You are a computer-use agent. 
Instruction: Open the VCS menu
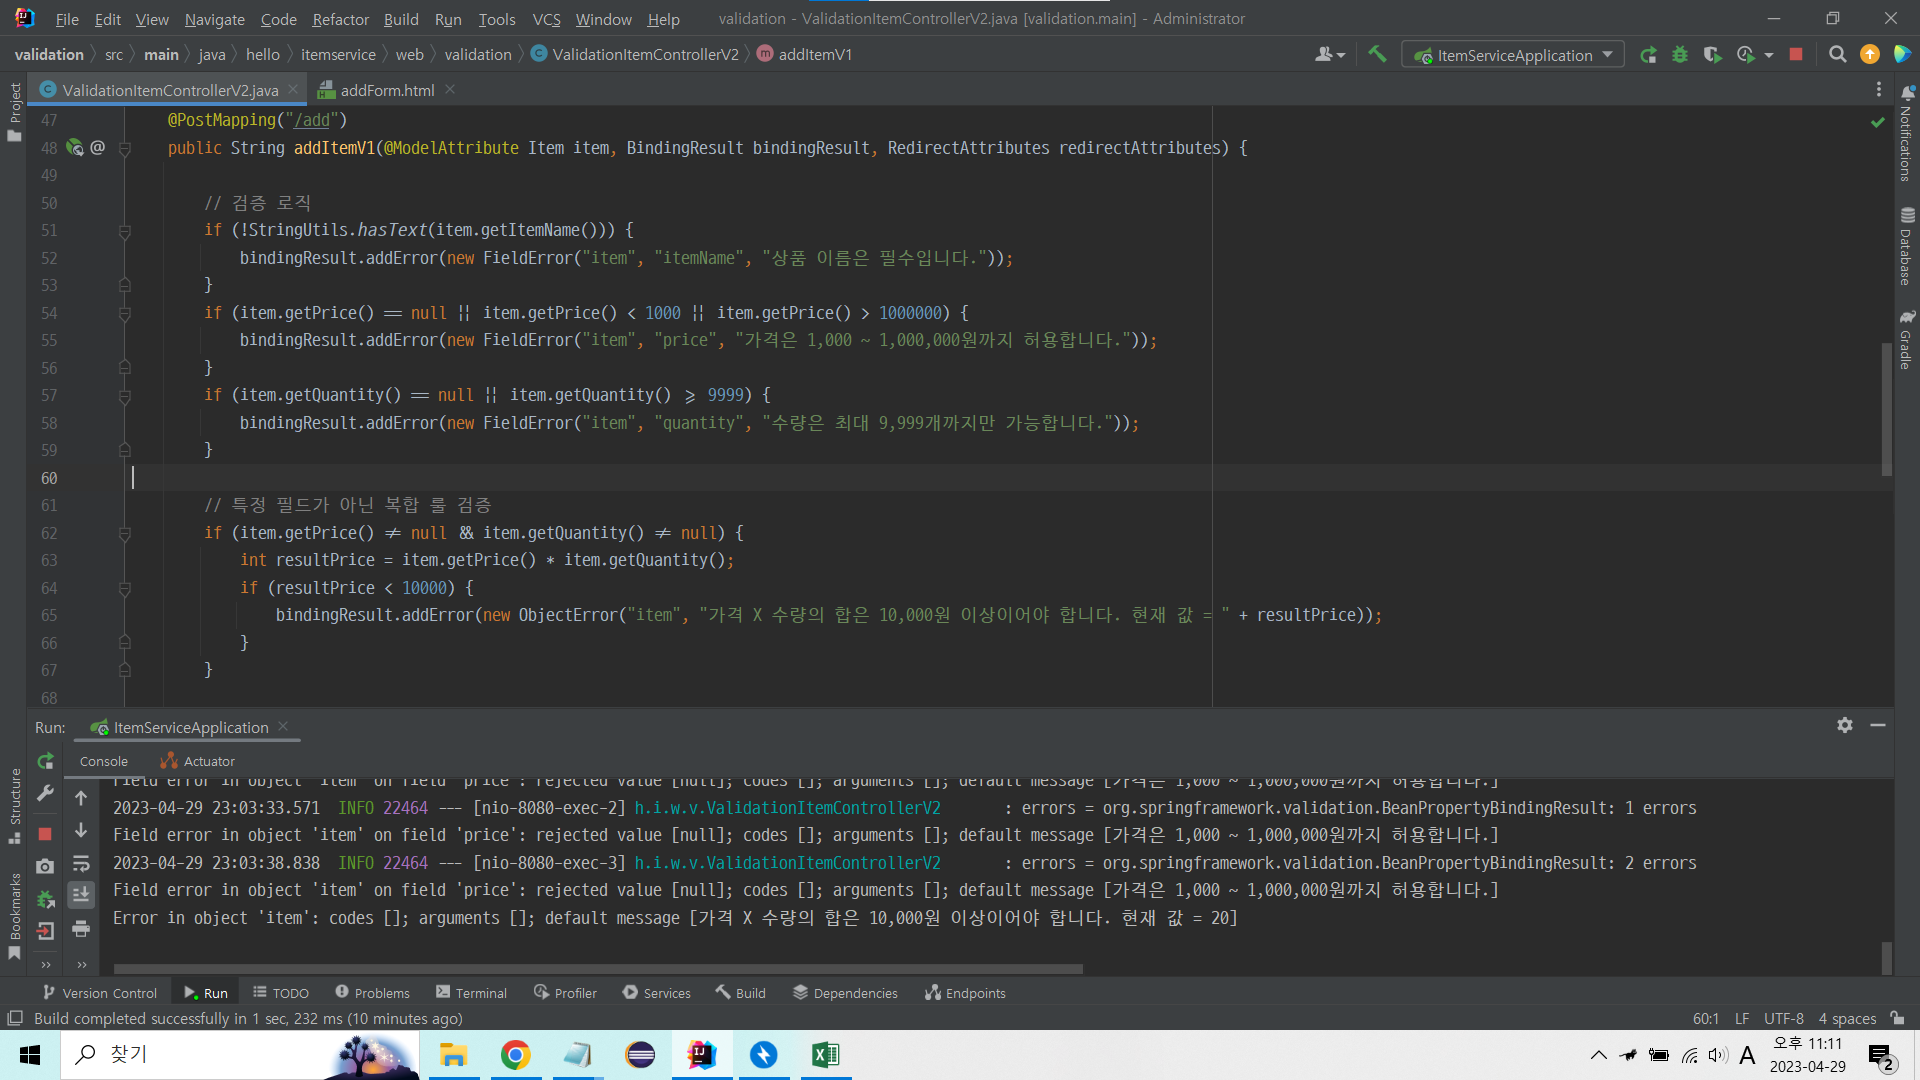pos(546,19)
